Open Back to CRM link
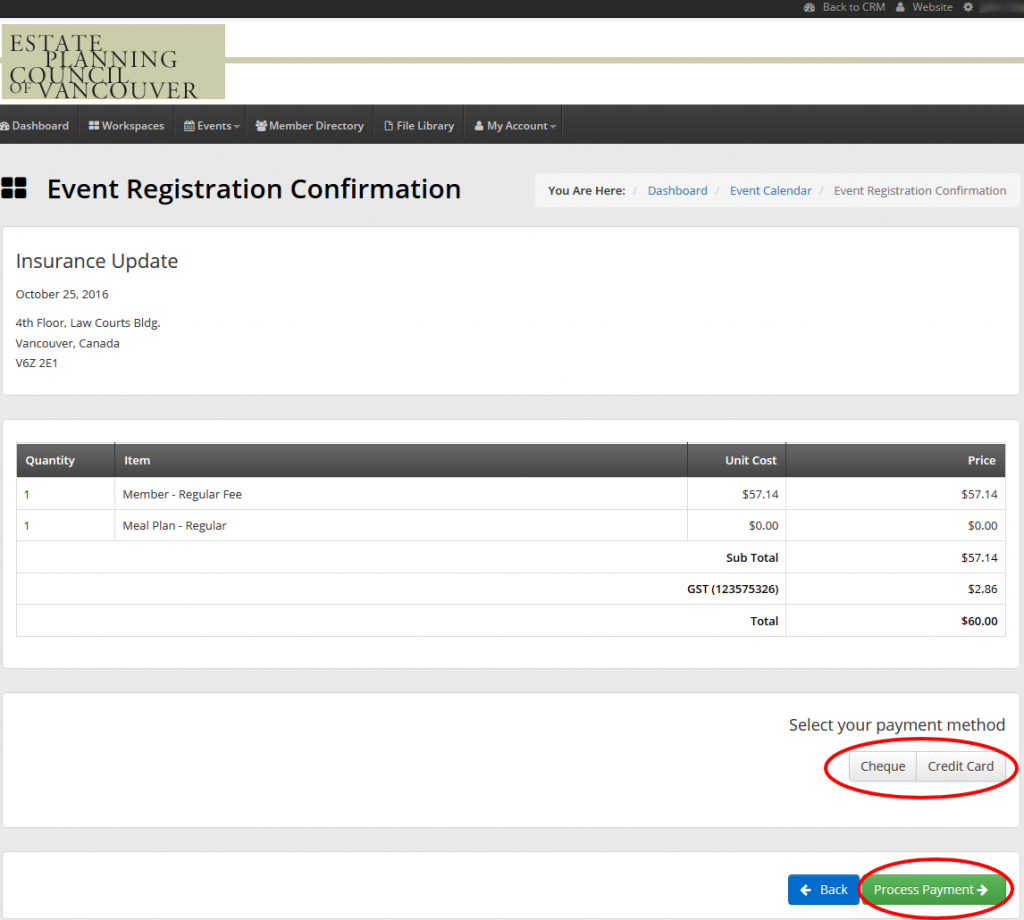Screen dimensions: 1024x920 (854, 7)
